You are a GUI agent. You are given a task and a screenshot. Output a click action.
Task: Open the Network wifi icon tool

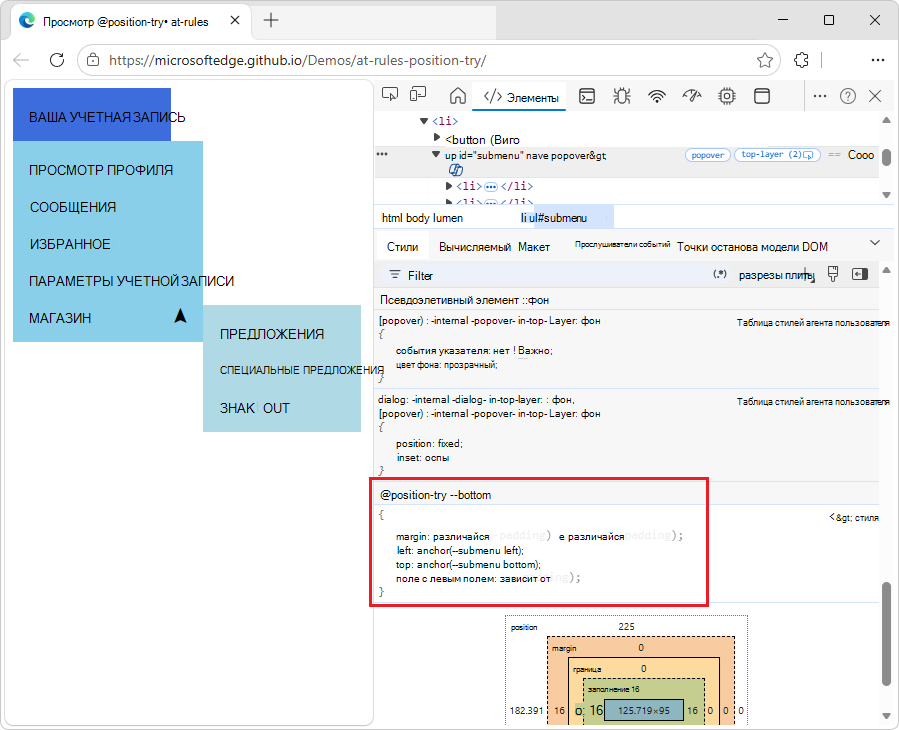[x=656, y=96]
